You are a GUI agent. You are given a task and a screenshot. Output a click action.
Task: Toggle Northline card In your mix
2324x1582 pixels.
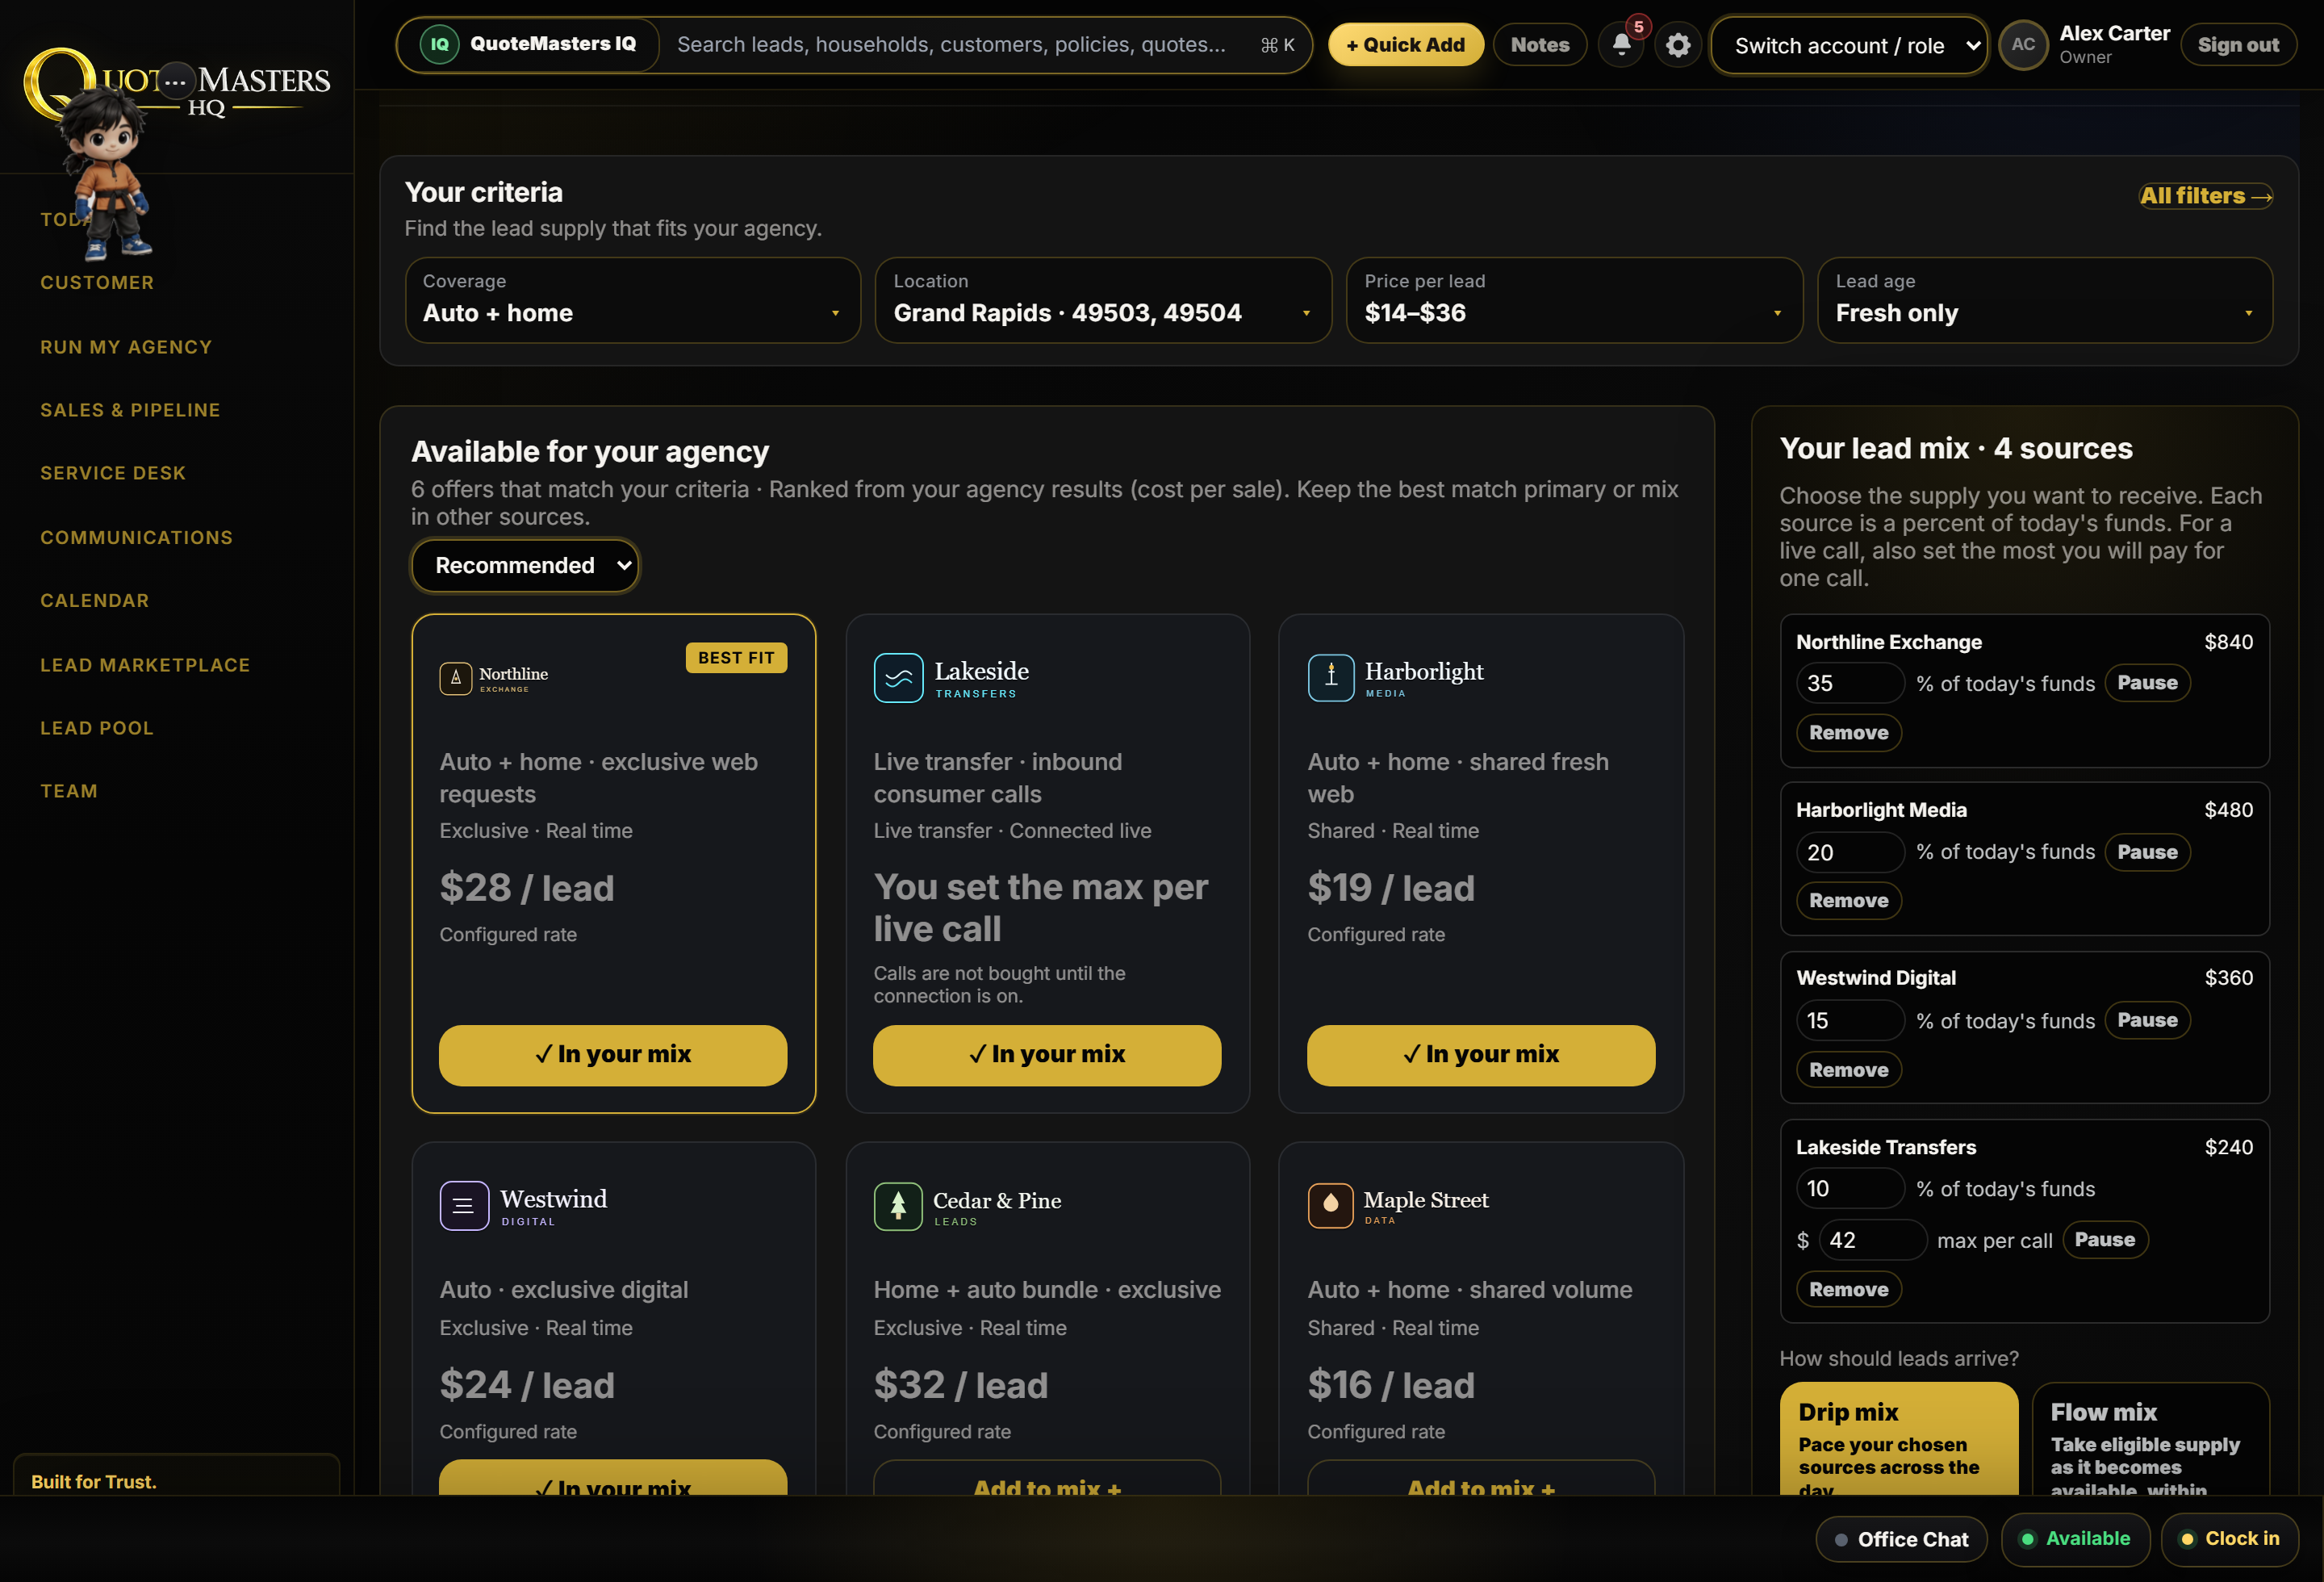click(x=613, y=1054)
